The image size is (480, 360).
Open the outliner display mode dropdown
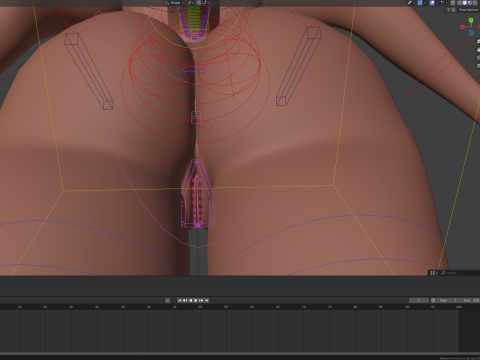(433, 273)
